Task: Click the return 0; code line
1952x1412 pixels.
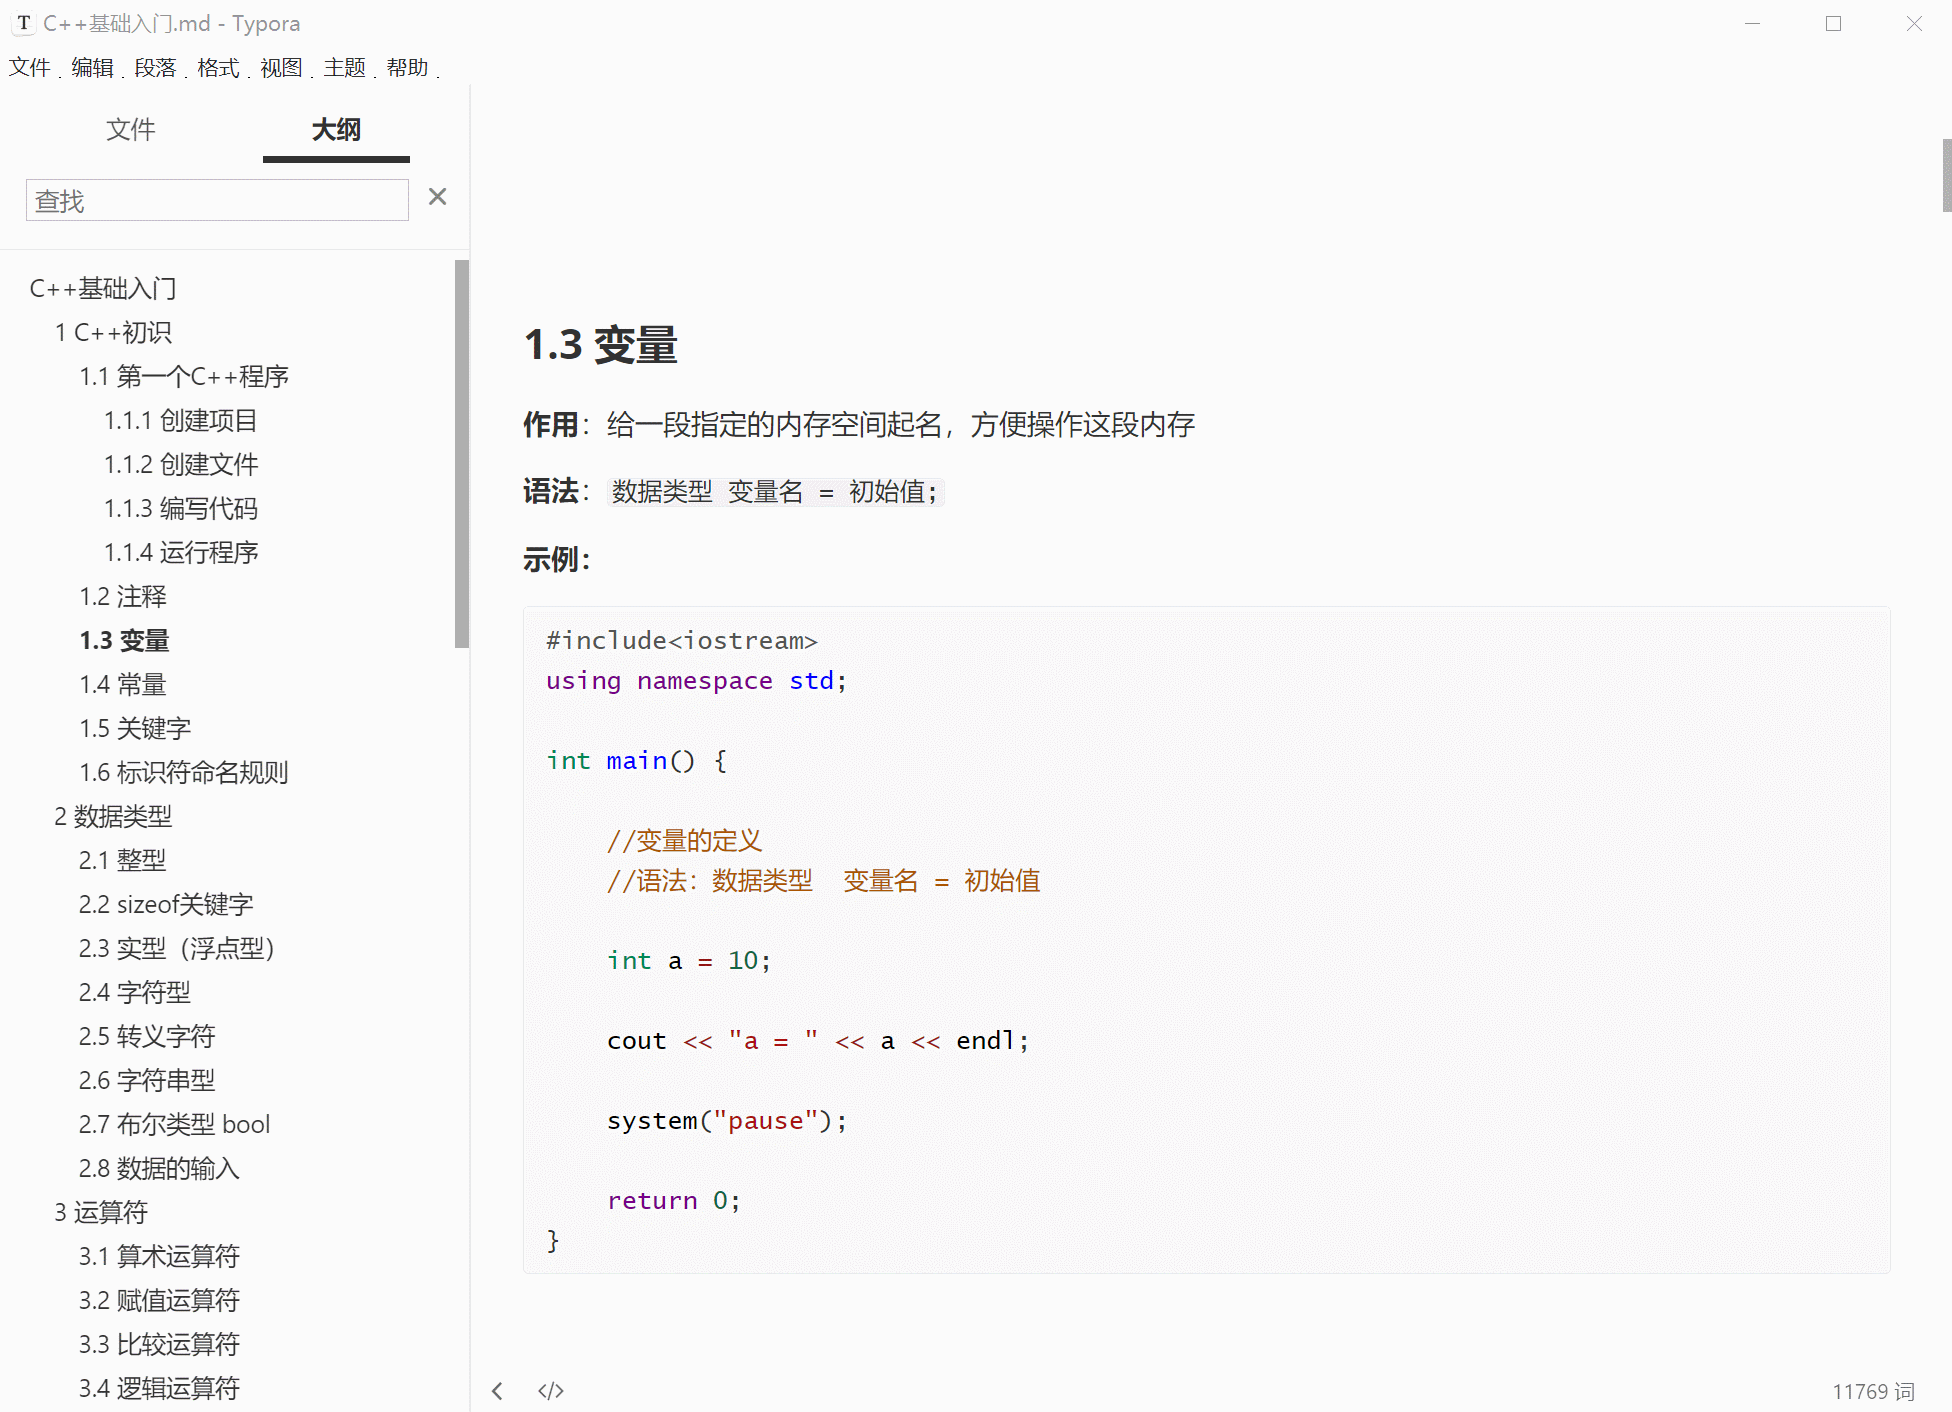Action: pos(674,1201)
